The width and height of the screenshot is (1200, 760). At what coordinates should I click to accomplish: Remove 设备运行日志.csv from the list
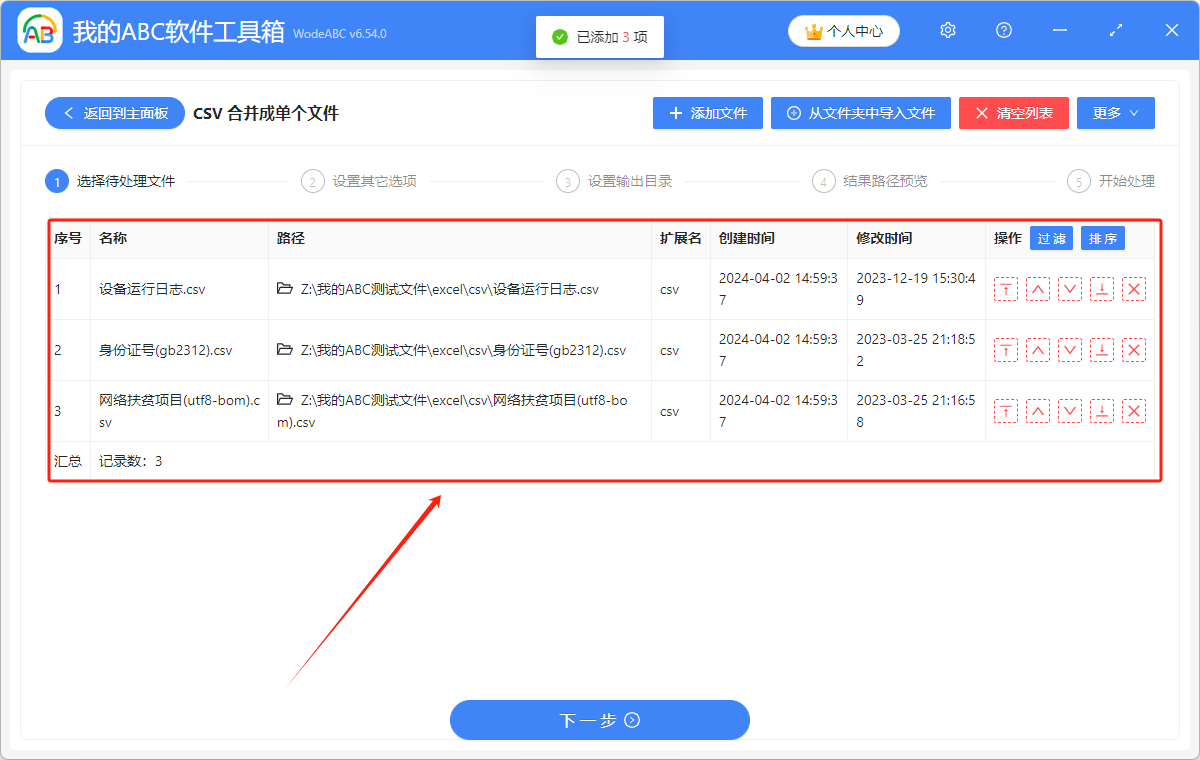(1133, 289)
